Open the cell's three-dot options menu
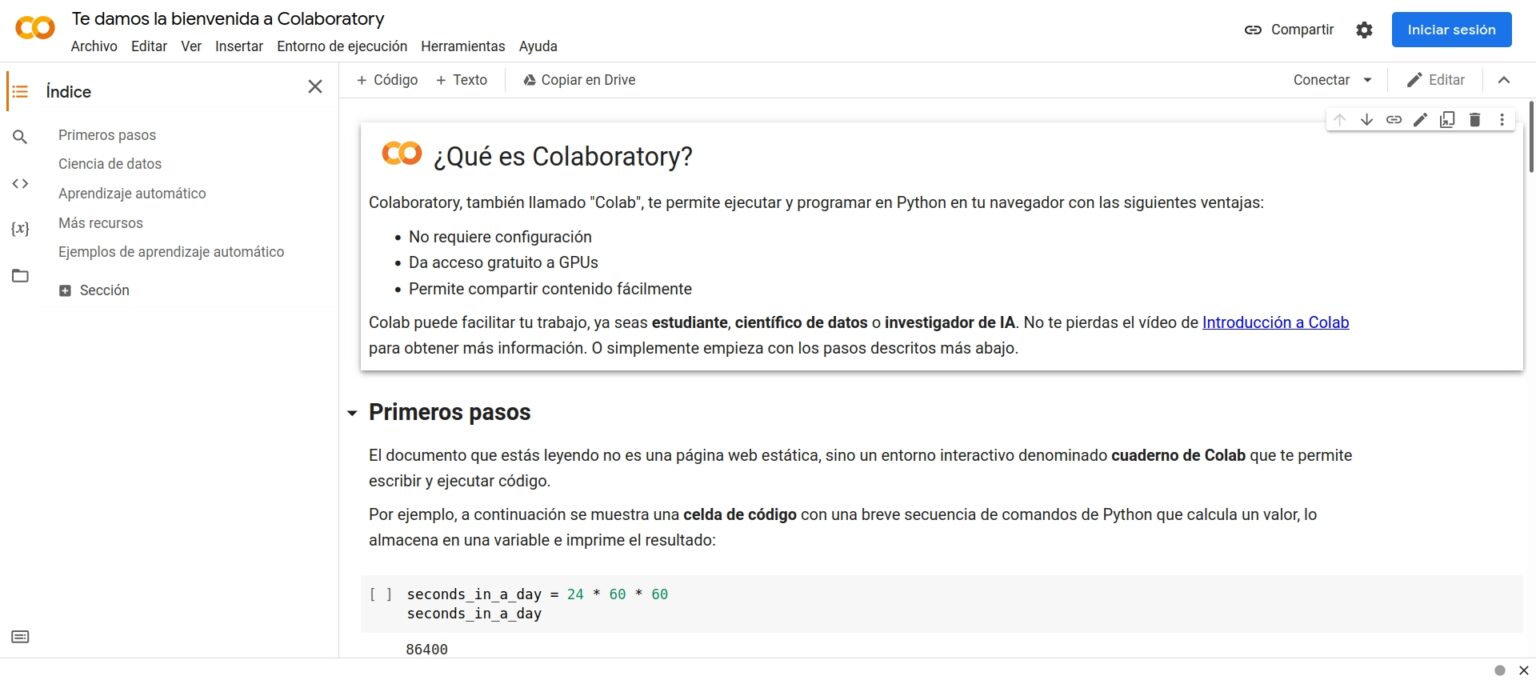The image size is (1536, 680). point(1501,119)
